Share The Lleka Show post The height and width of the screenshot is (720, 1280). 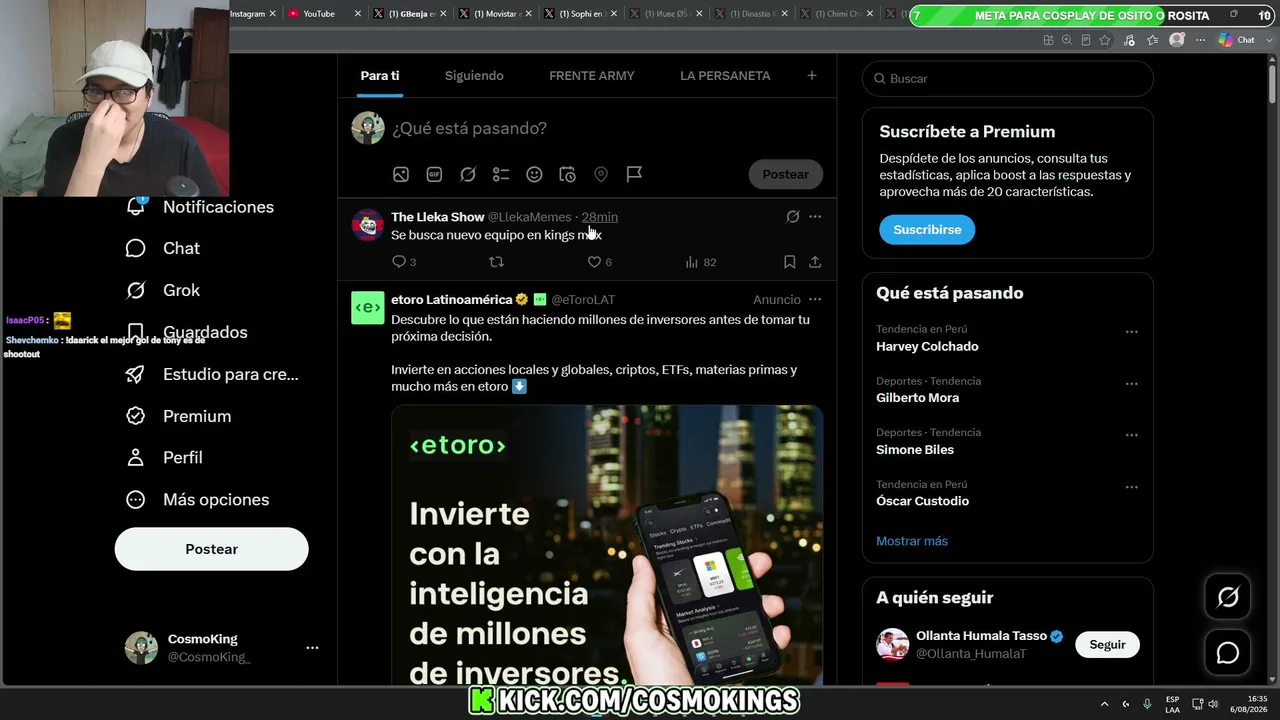pos(815,262)
